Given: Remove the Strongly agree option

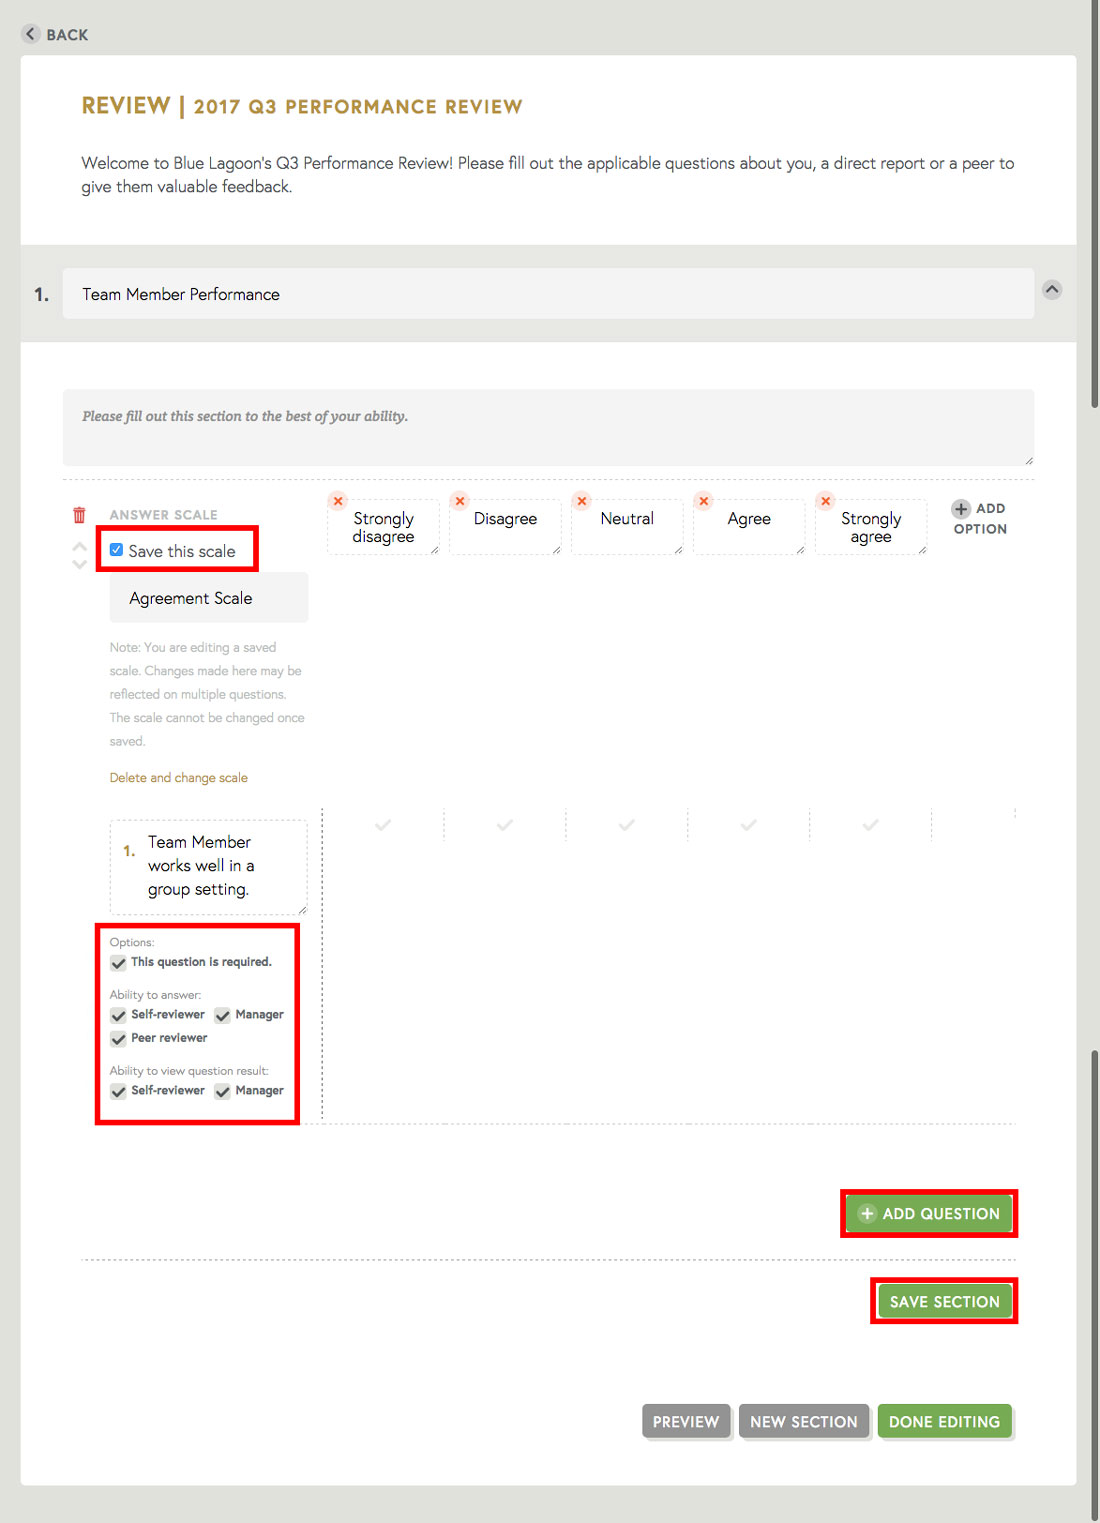Looking at the screenshot, I should coord(825,500).
